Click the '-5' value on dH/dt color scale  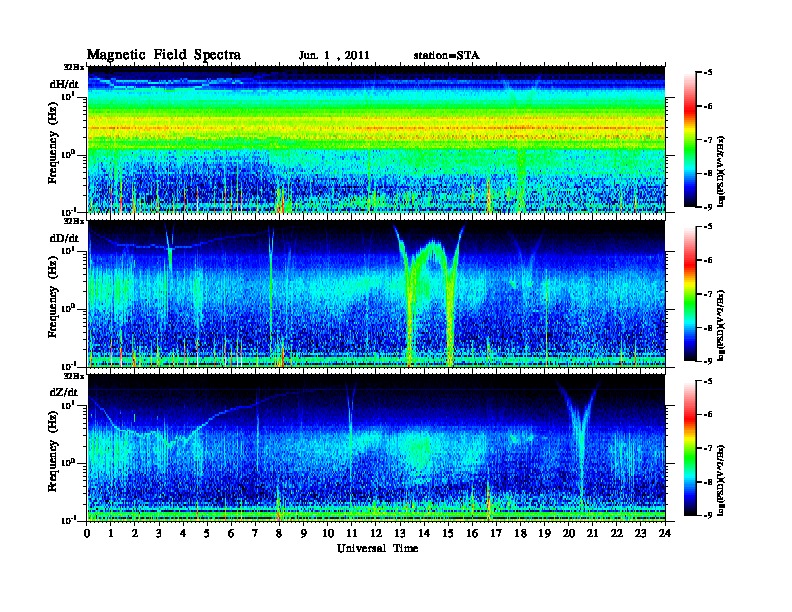click(708, 73)
